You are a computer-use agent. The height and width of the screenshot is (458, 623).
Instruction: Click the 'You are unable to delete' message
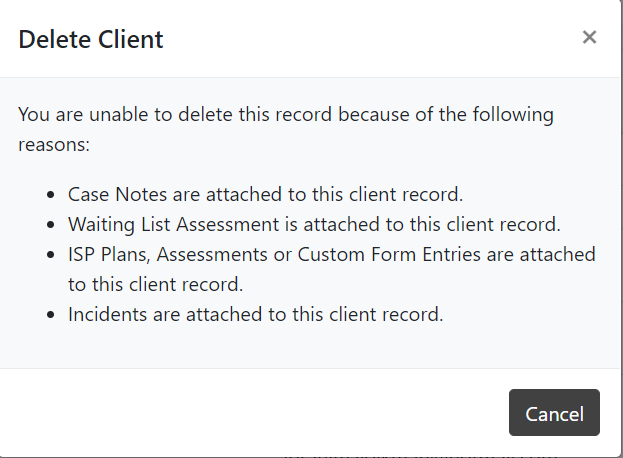285,114
